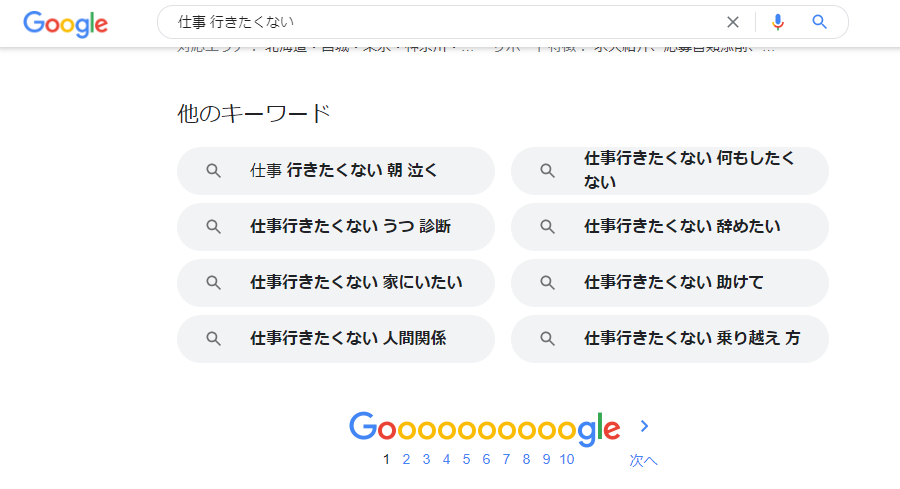Click magnifier icon beside 辞めたい suggestion
Screen dimensions: 900x489
point(548,227)
